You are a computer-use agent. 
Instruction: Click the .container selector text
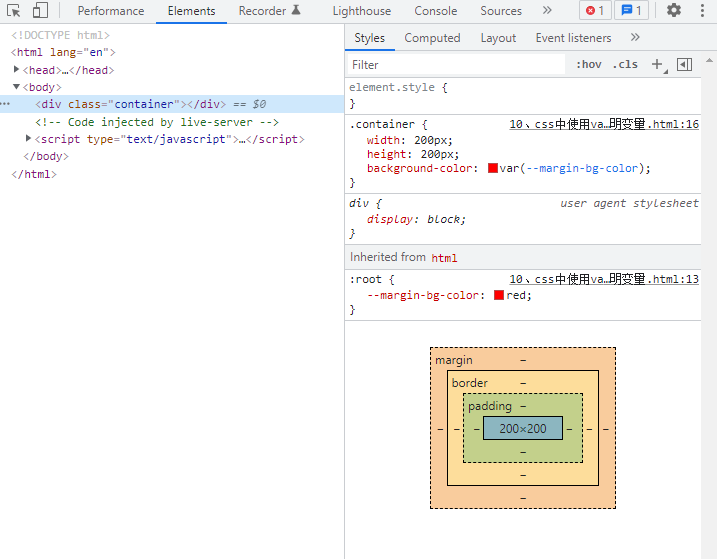coord(382,124)
